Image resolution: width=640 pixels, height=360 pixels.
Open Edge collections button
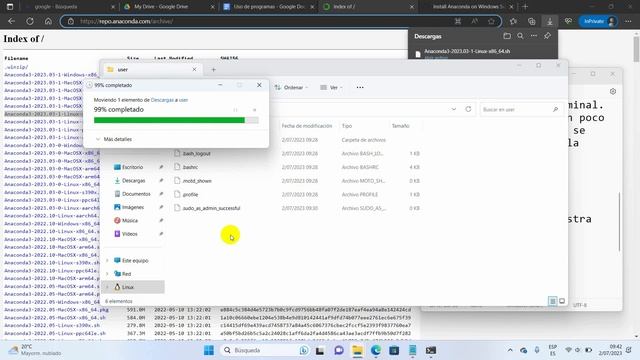pyautogui.click(x=531, y=21)
